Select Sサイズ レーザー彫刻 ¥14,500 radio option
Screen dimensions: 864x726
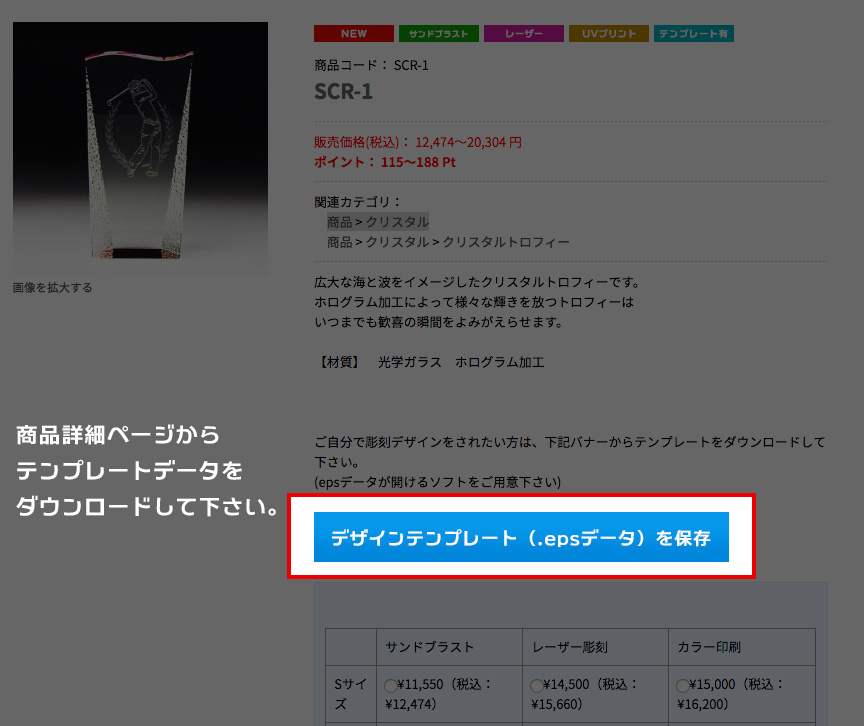pyautogui.click(x=537, y=685)
